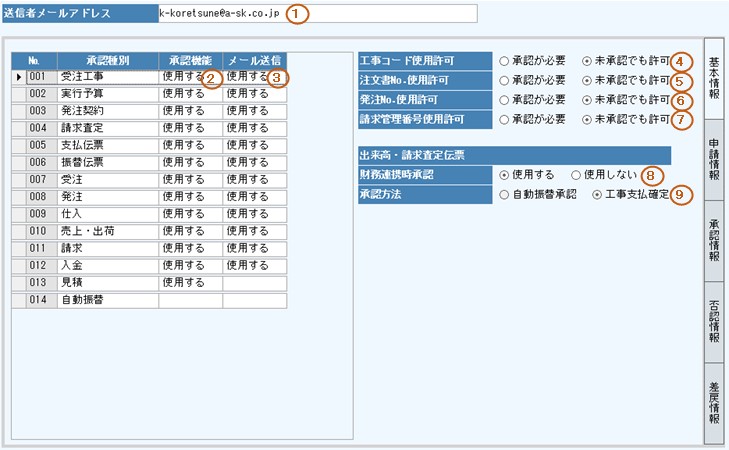Viewport: 729px width, 450px height.
Task: Click the empty メール送信 cell for 013 見積
Action: [254, 283]
